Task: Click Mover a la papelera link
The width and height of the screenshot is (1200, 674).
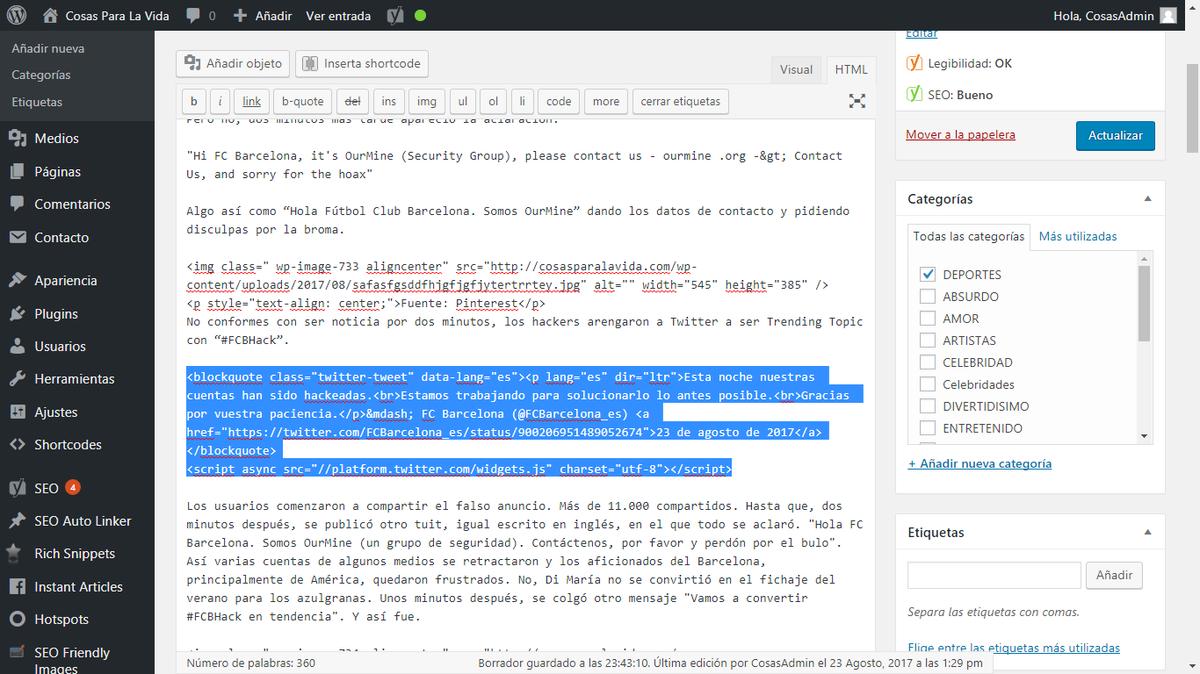Action: 960,135
